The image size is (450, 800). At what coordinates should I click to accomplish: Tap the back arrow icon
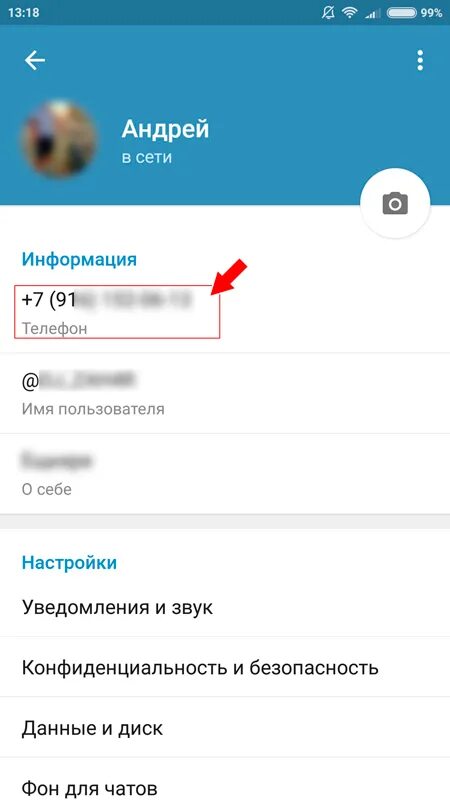(x=35, y=61)
